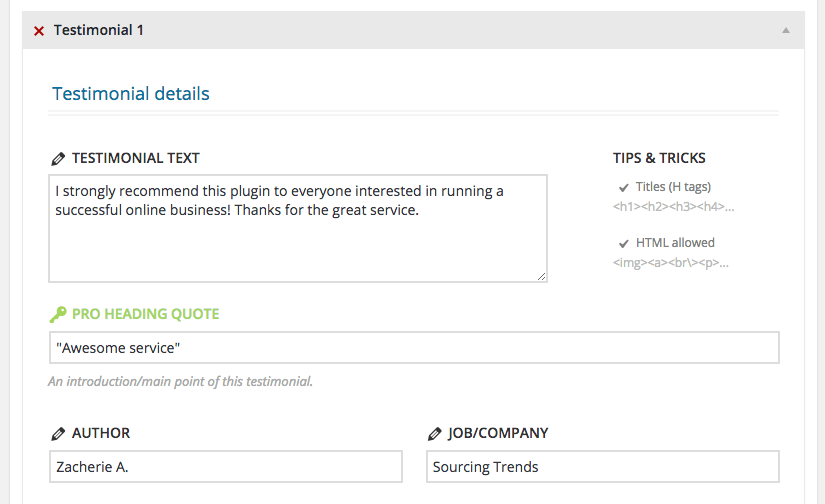Click the pencil icon beside Job/Company
Image resolution: width=825 pixels, height=504 pixels.
coord(434,434)
